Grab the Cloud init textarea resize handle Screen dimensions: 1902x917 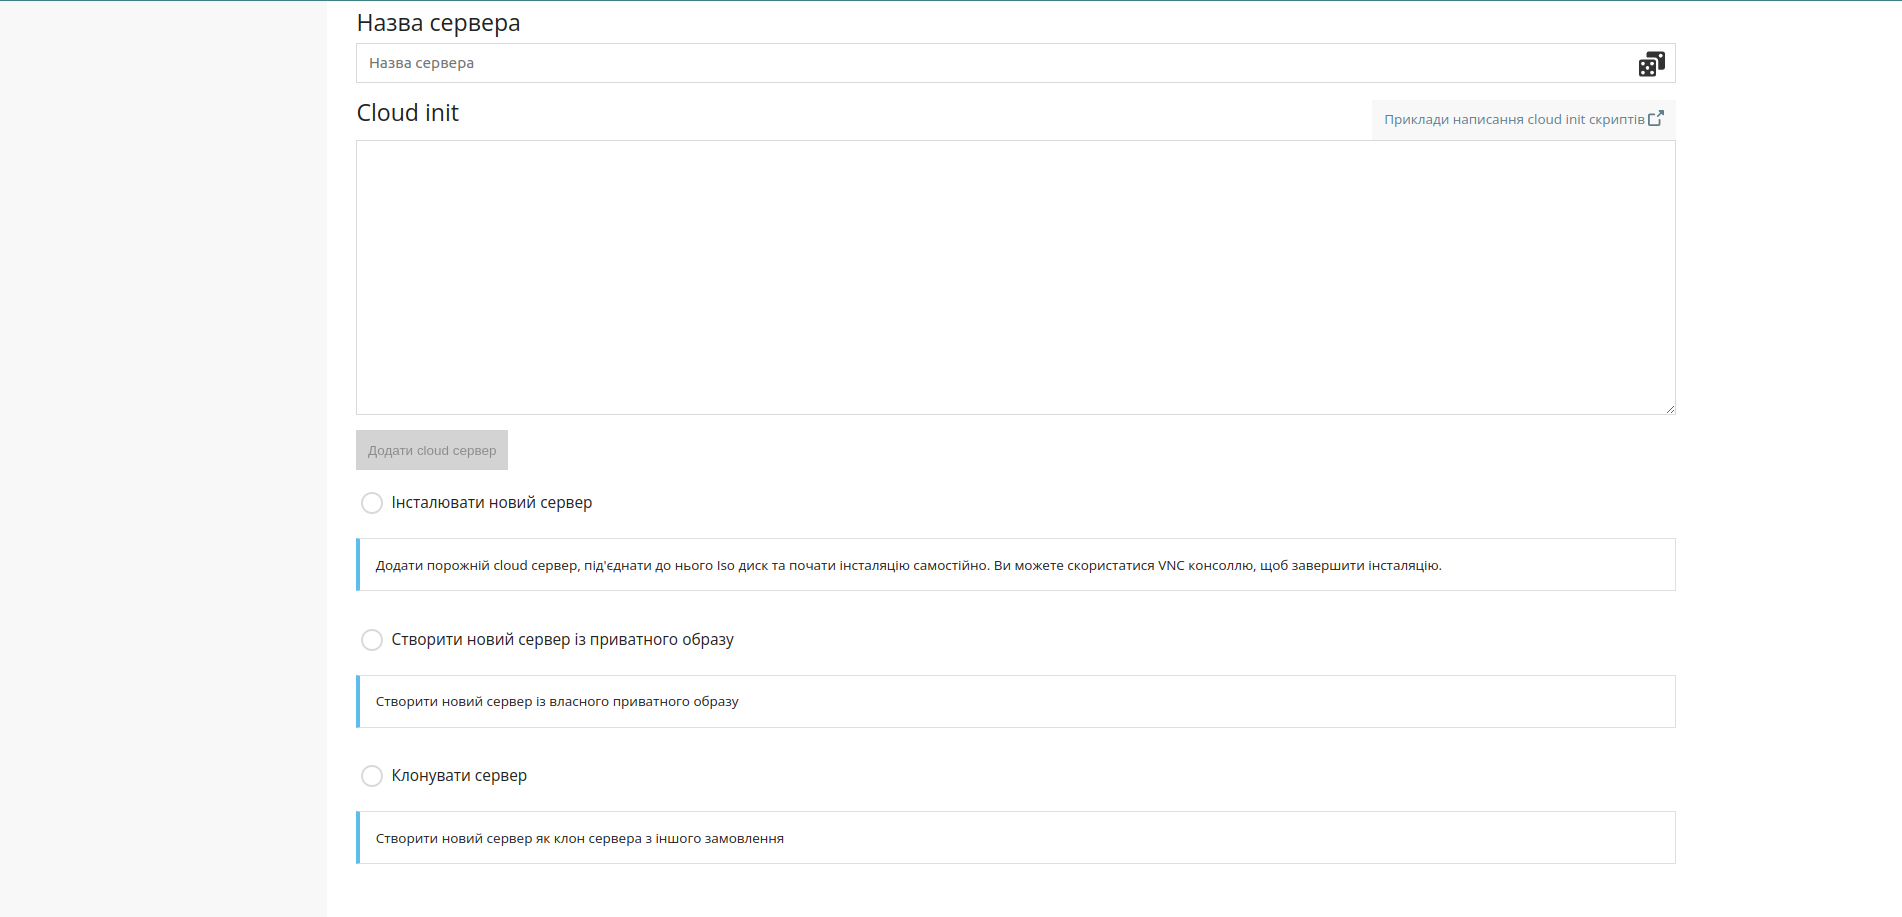pos(1669,408)
